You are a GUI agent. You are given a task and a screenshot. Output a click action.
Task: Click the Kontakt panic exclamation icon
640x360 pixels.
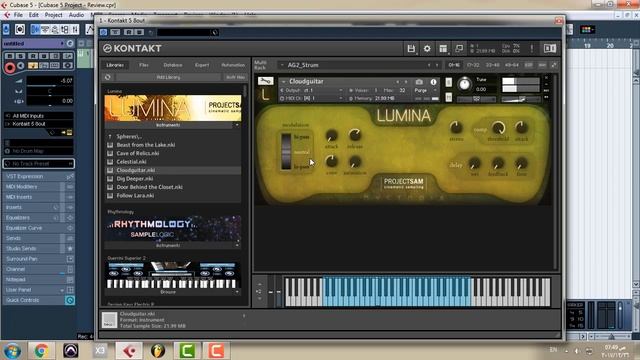click(x=531, y=49)
